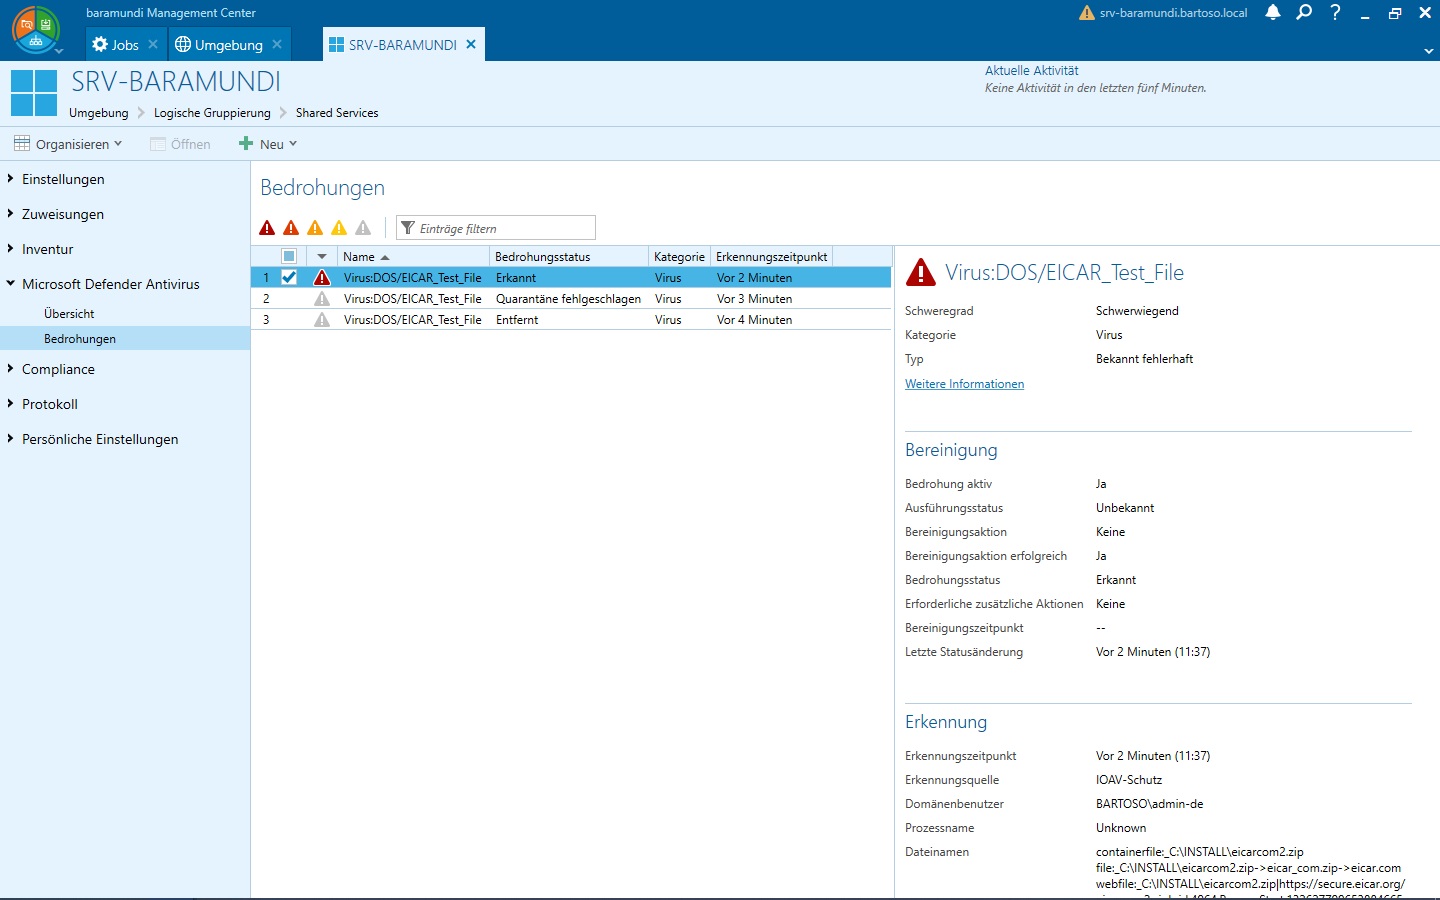Toggle the select-all checkbox in table header
Screen dimensions: 1440x900
point(289,256)
